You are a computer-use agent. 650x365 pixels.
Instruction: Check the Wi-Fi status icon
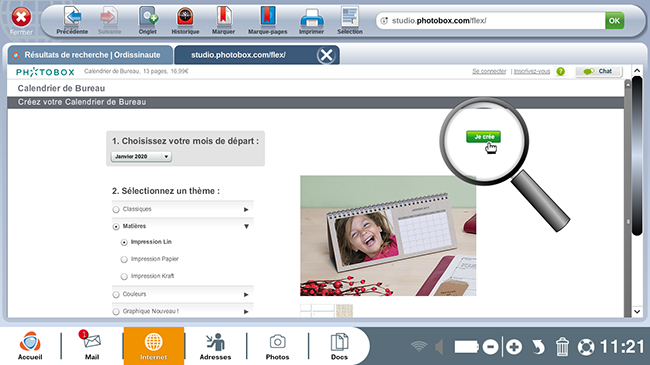pyautogui.click(x=419, y=346)
